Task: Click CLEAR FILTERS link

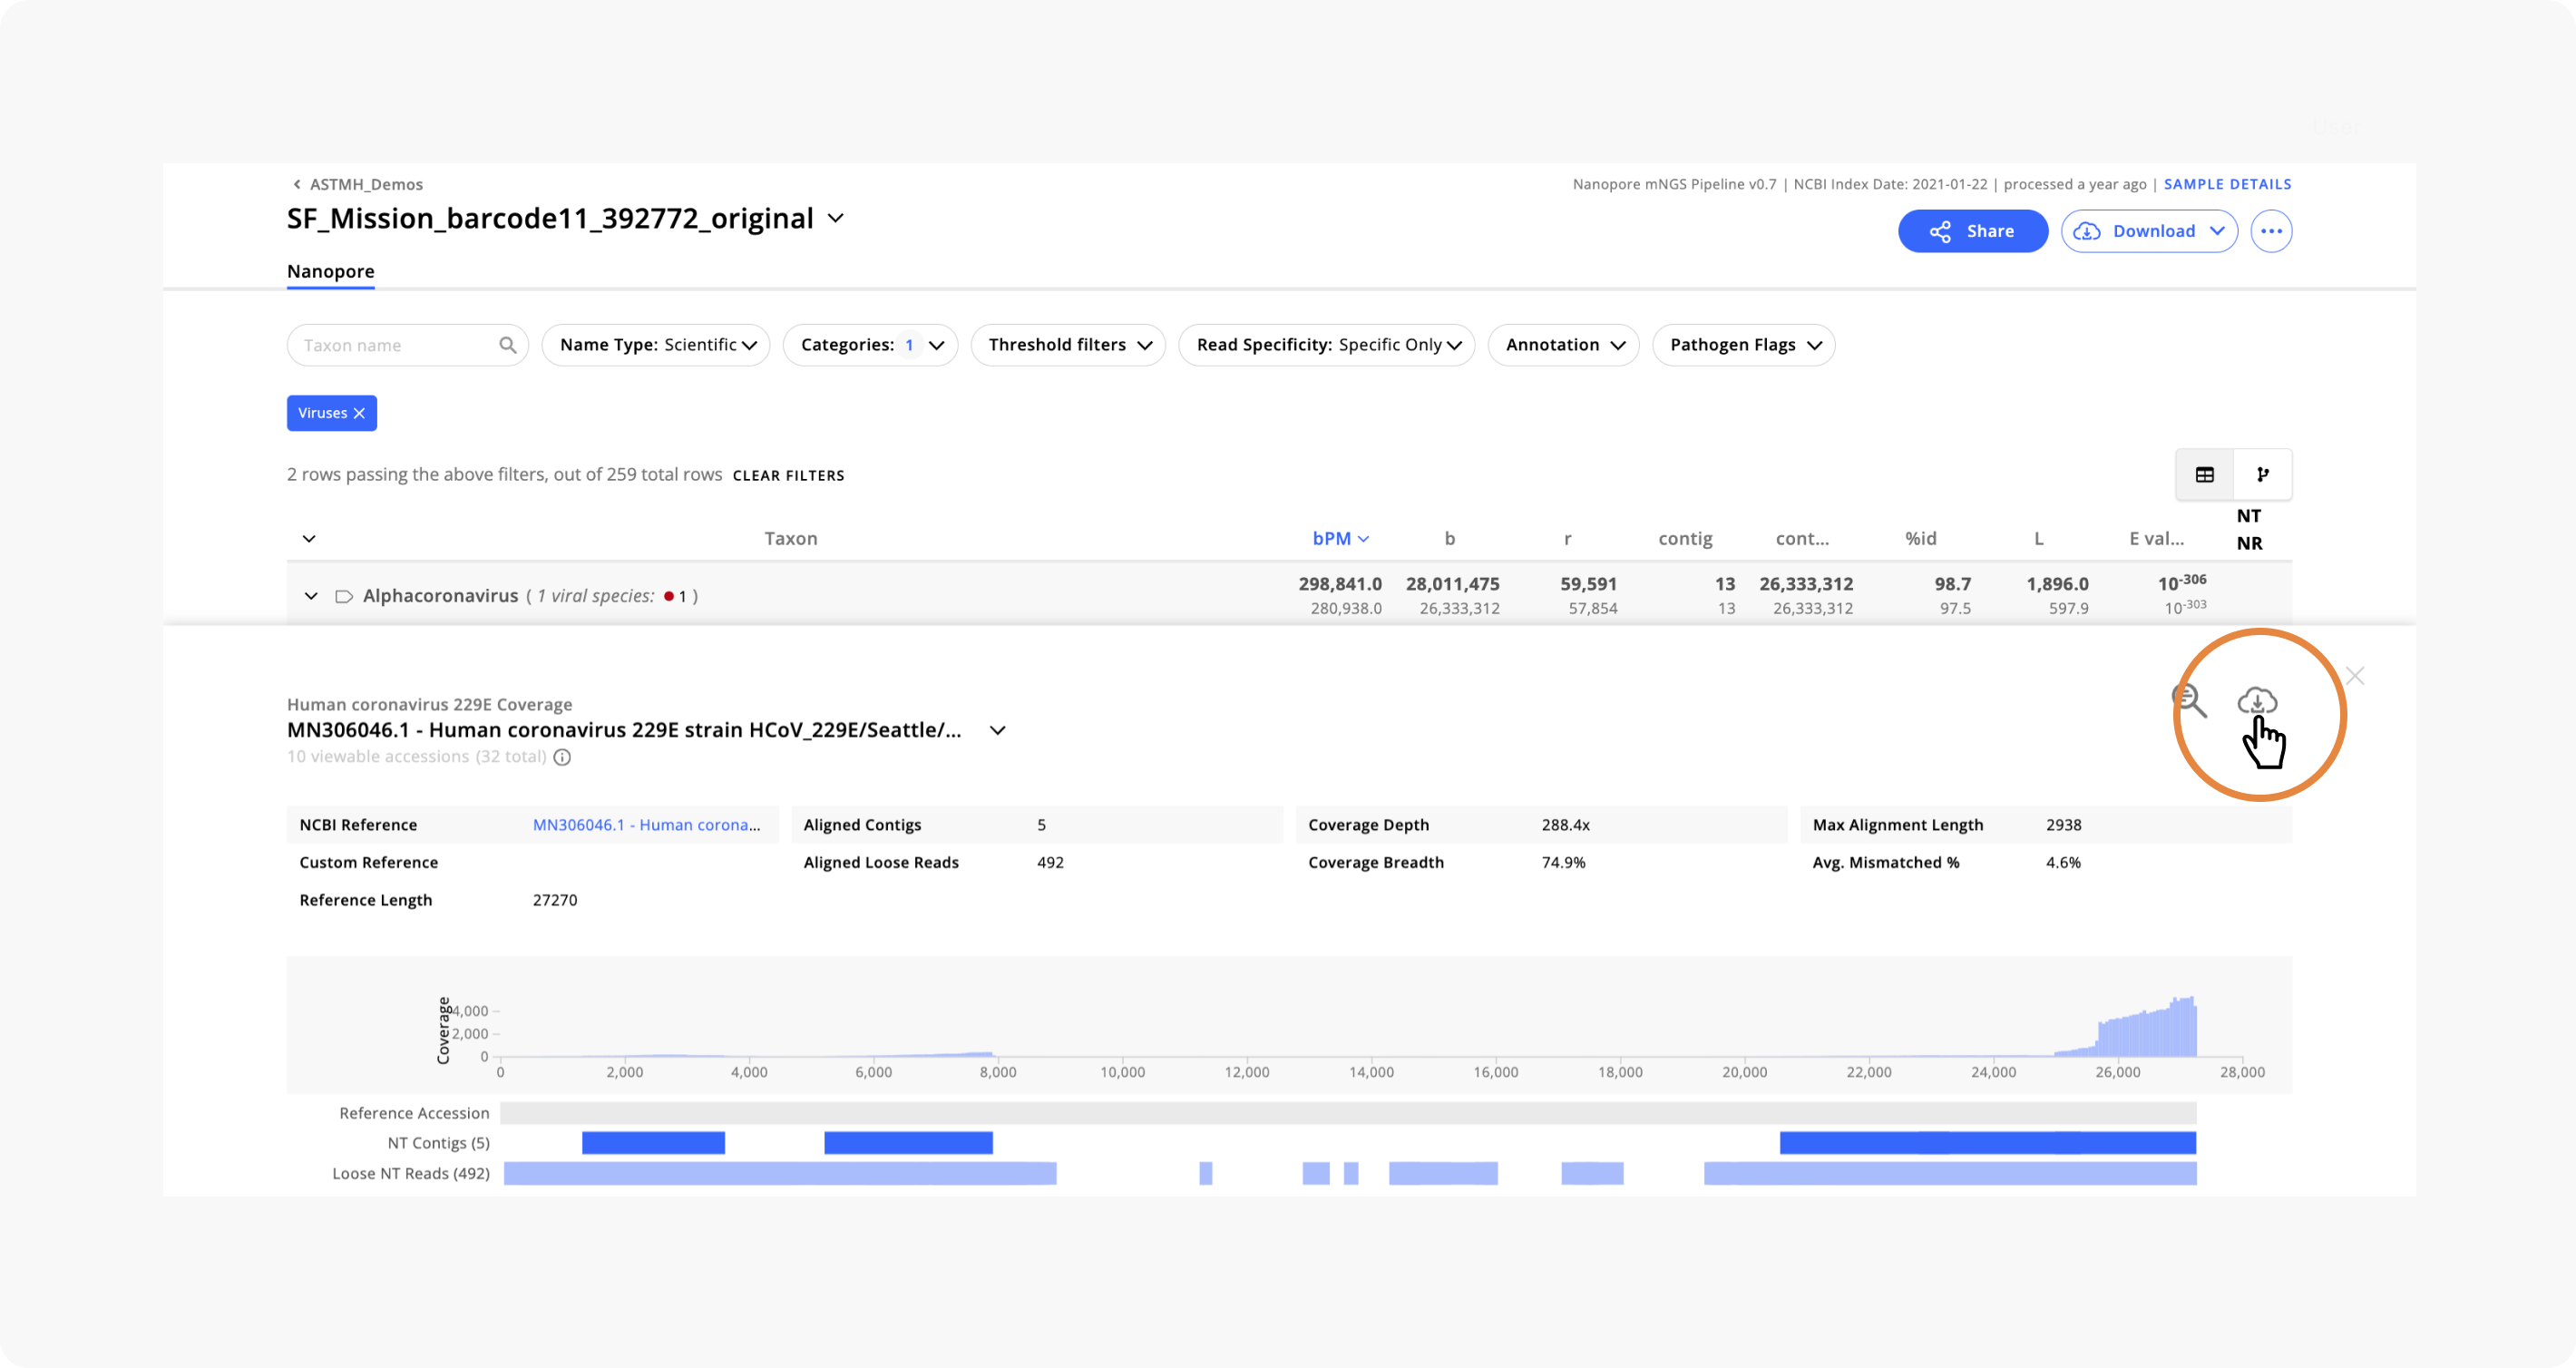Action: 788,476
